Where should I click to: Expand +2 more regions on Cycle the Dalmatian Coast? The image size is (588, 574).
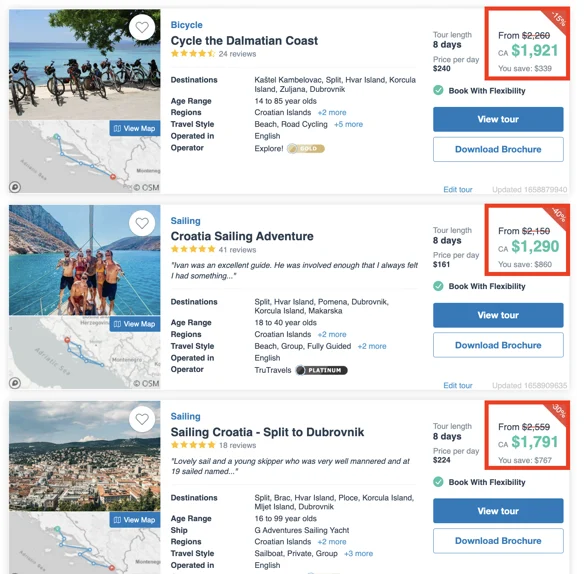332,112
